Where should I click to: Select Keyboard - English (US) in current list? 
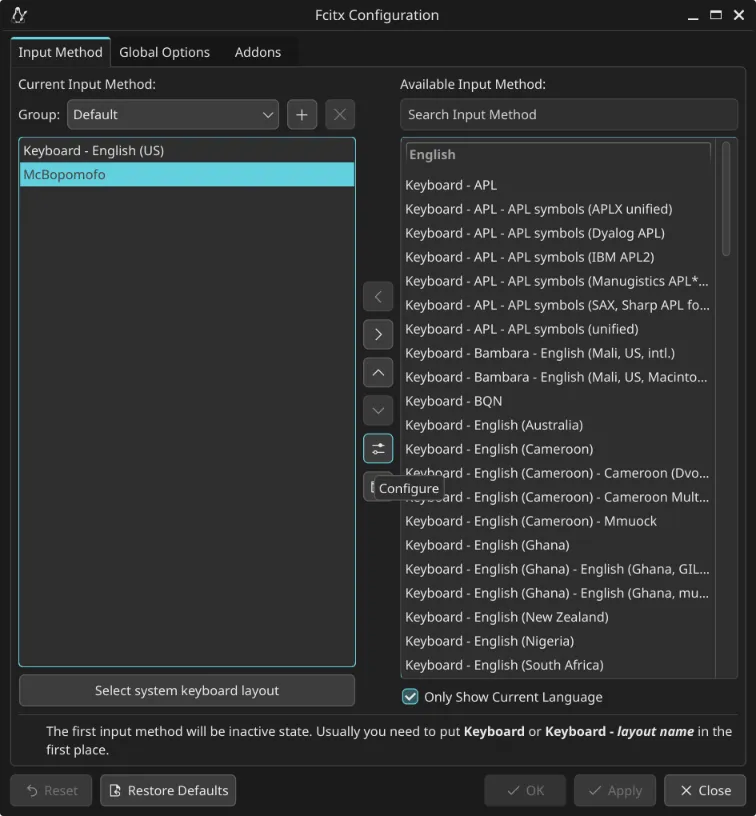pos(187,150)
